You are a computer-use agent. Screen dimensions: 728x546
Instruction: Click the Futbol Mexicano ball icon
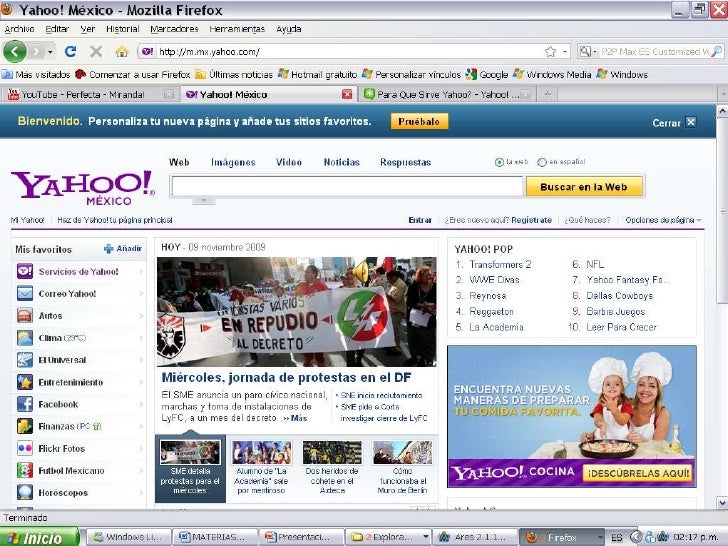coord(25,470)
